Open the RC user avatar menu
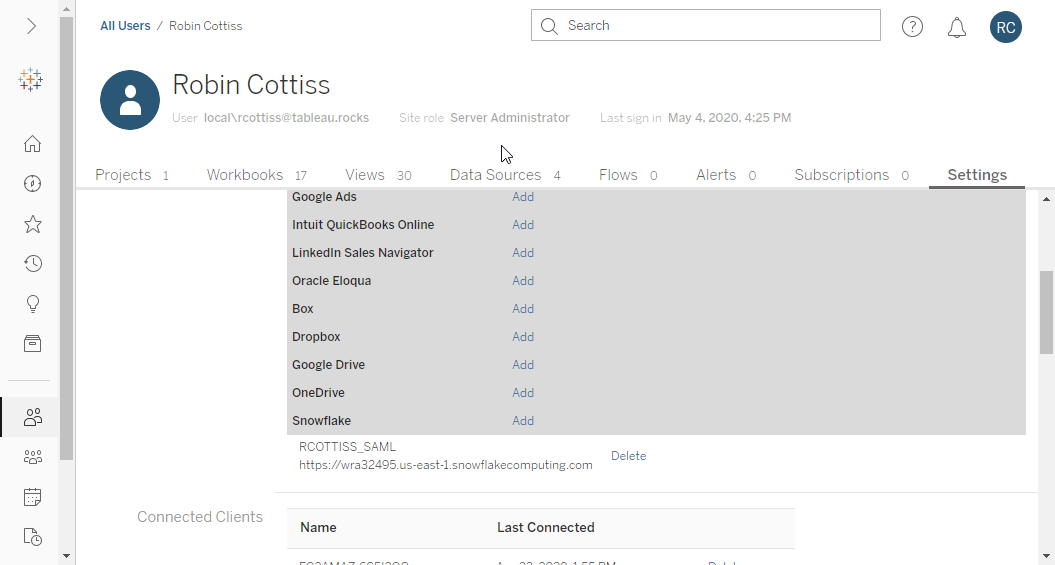The image size is (1055, 565). [x=1006, y=27]
